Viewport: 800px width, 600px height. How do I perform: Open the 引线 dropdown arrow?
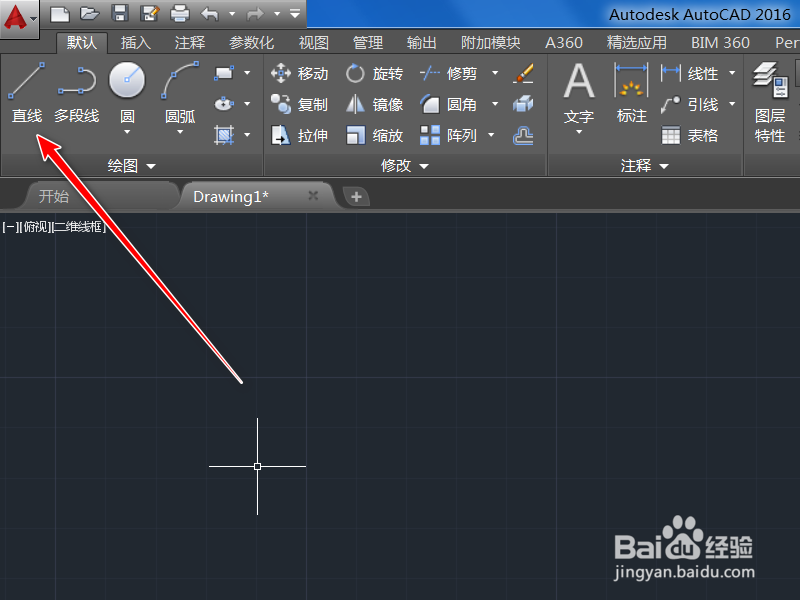[732, 104]
